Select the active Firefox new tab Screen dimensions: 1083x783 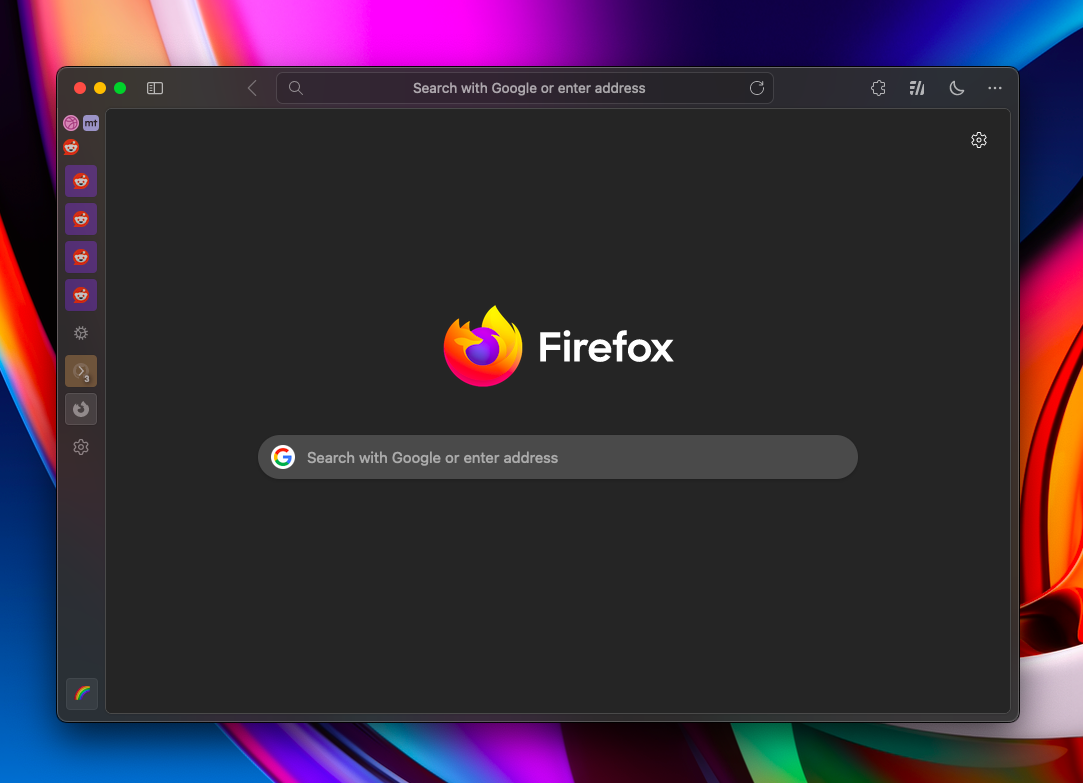[x=81, y=409]
